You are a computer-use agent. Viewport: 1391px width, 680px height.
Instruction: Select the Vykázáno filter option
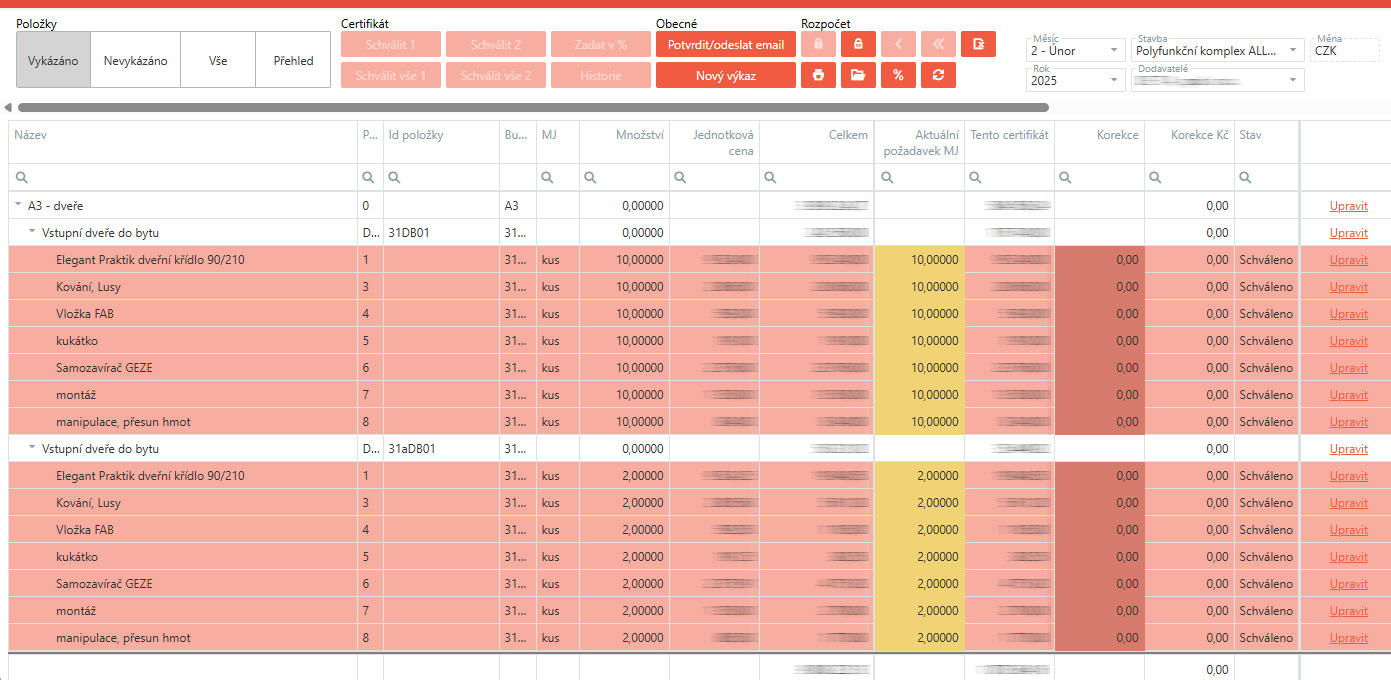click(x=53, y=60)
